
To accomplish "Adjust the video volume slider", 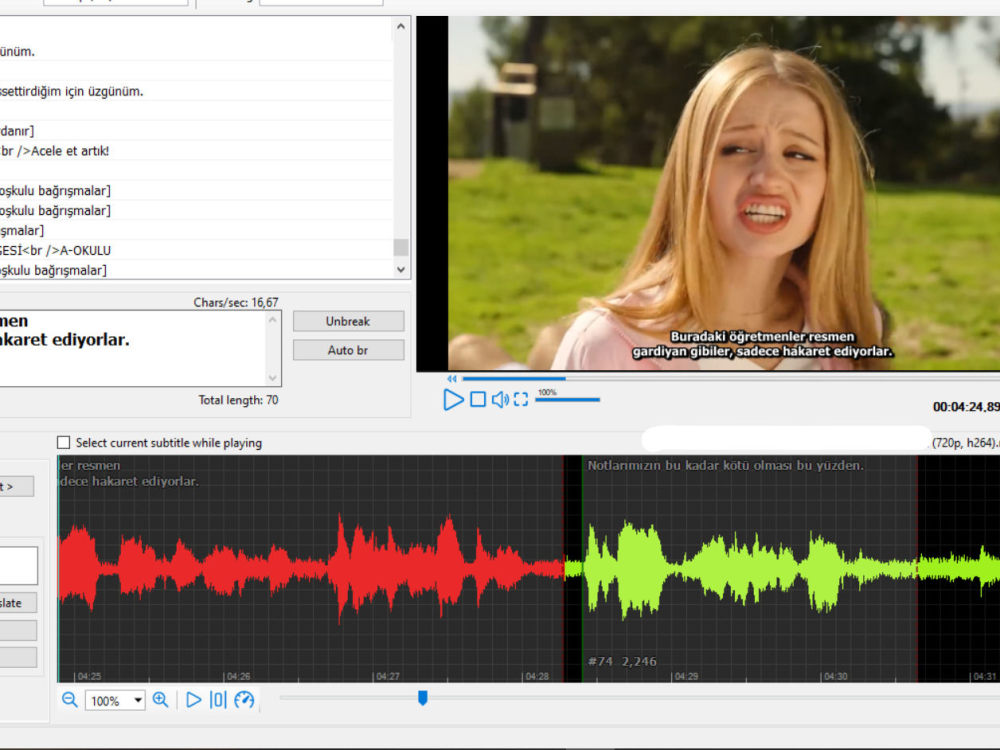I will 567,400.
